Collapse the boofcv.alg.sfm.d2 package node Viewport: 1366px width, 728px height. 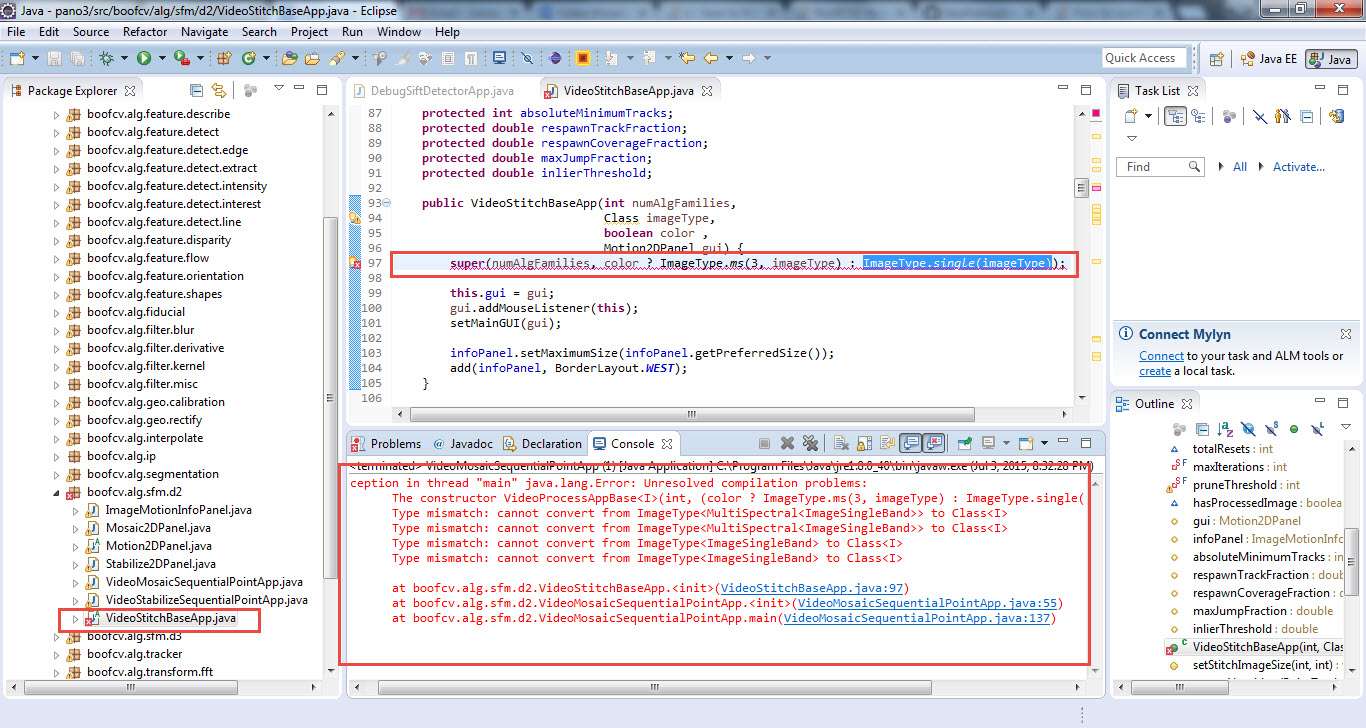(56, 492)
